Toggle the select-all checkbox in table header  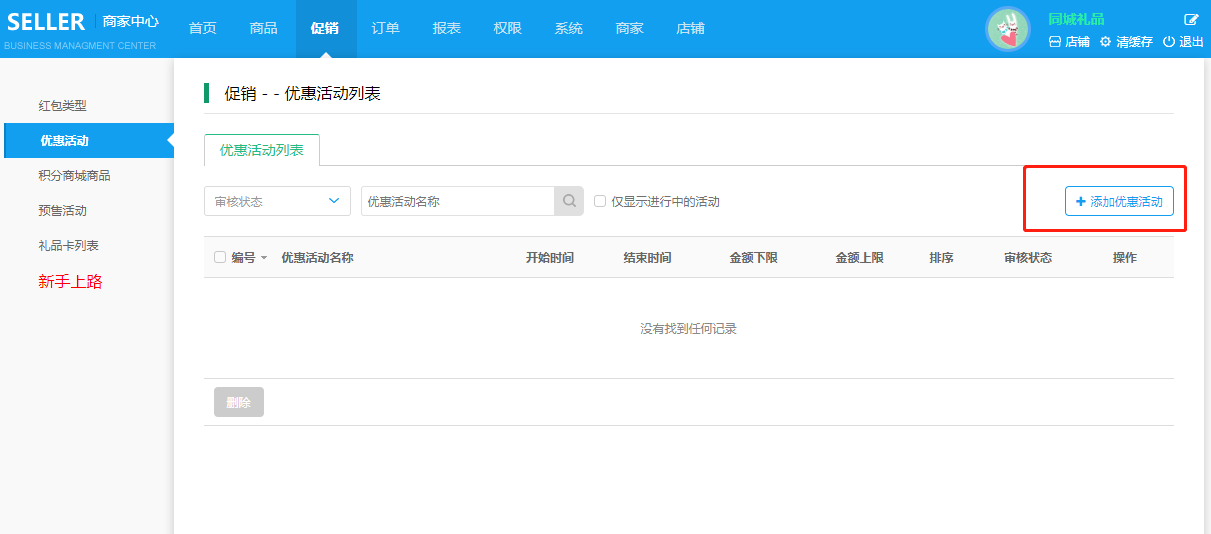click(x=220, y=257)
